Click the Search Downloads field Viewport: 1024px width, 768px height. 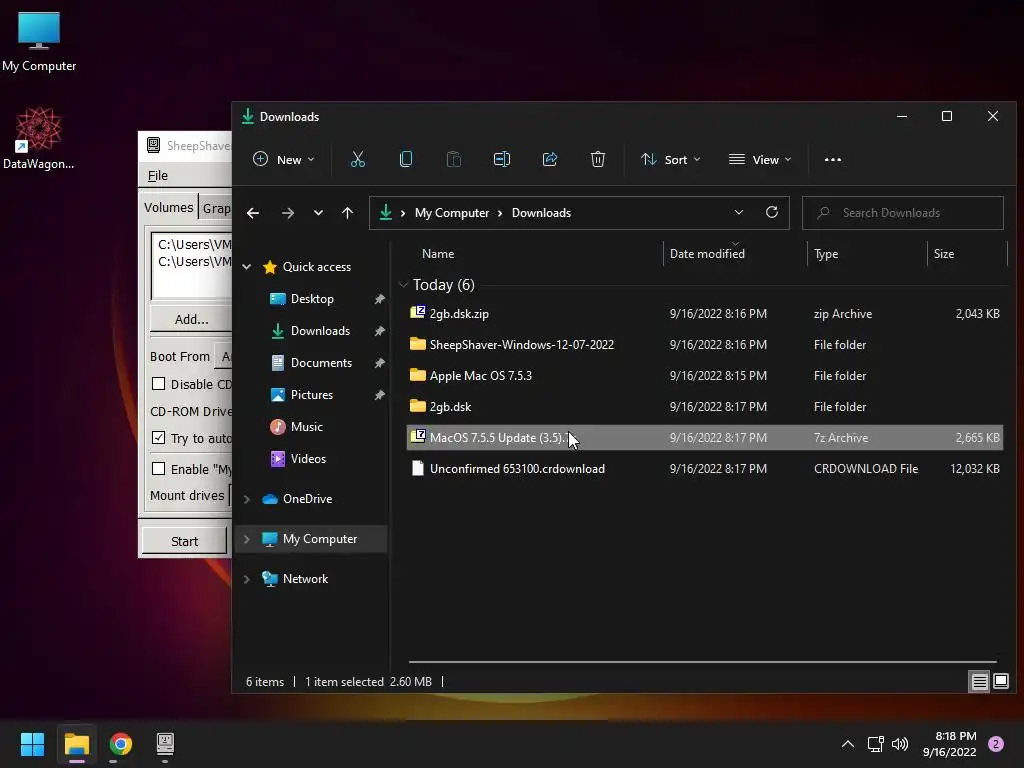903,213
